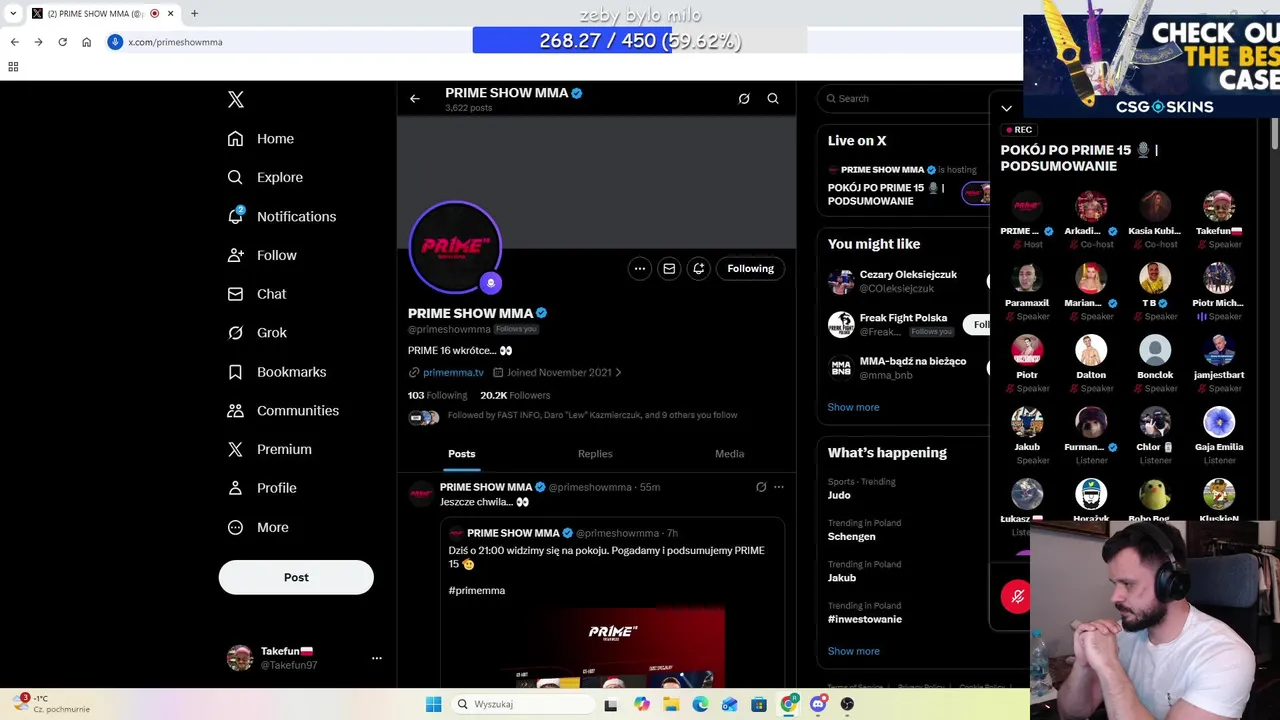Click Grok explain icon on first post
1280x720 pixels.
coord(761,487)
